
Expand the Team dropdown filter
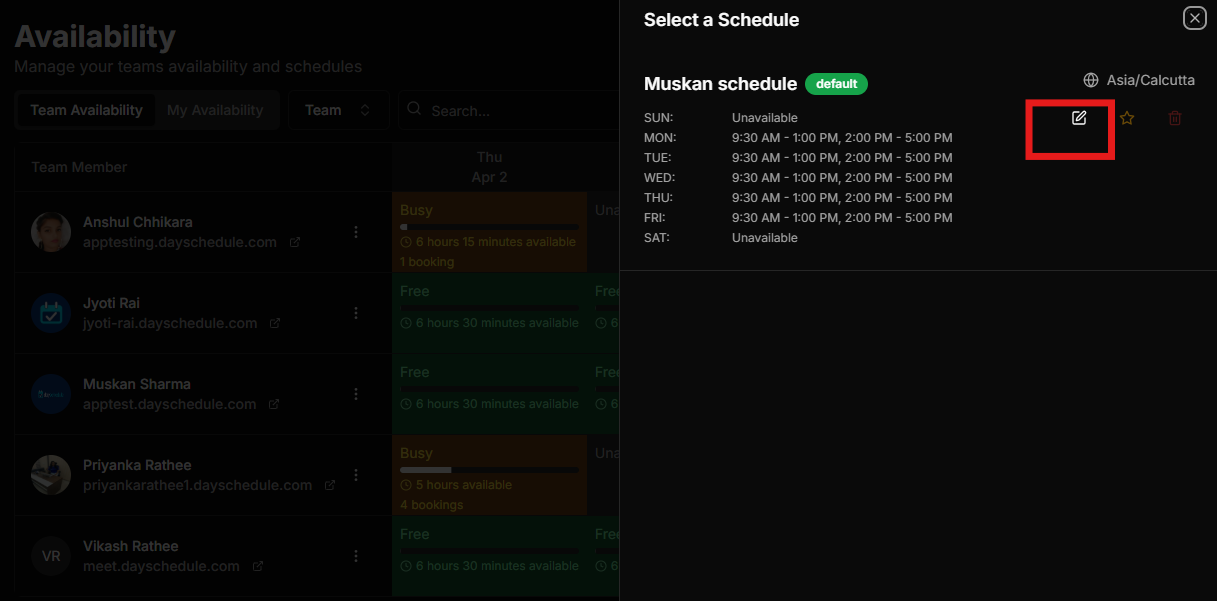click(x=339, y=110)
